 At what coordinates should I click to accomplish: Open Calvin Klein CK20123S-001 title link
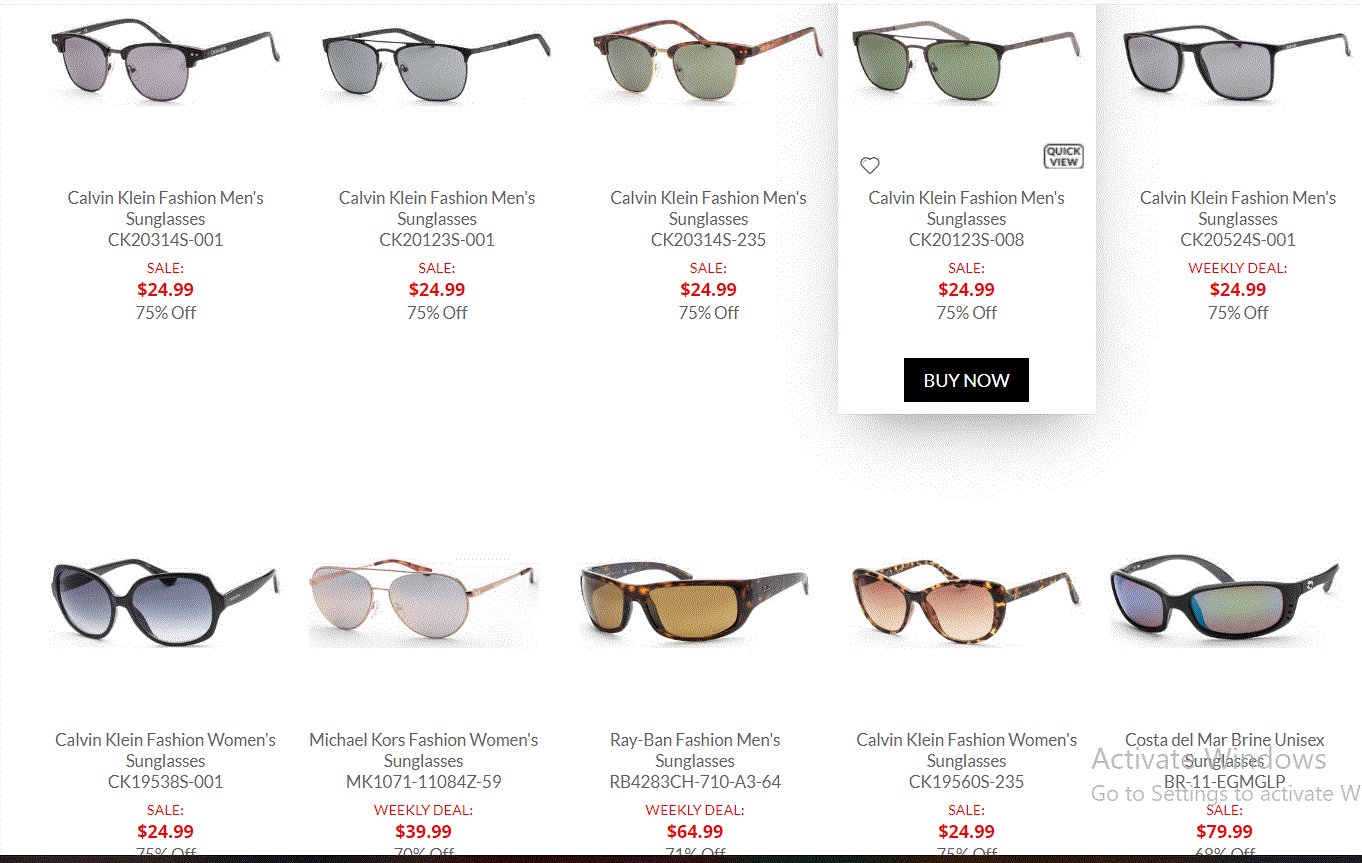point(437,219)
